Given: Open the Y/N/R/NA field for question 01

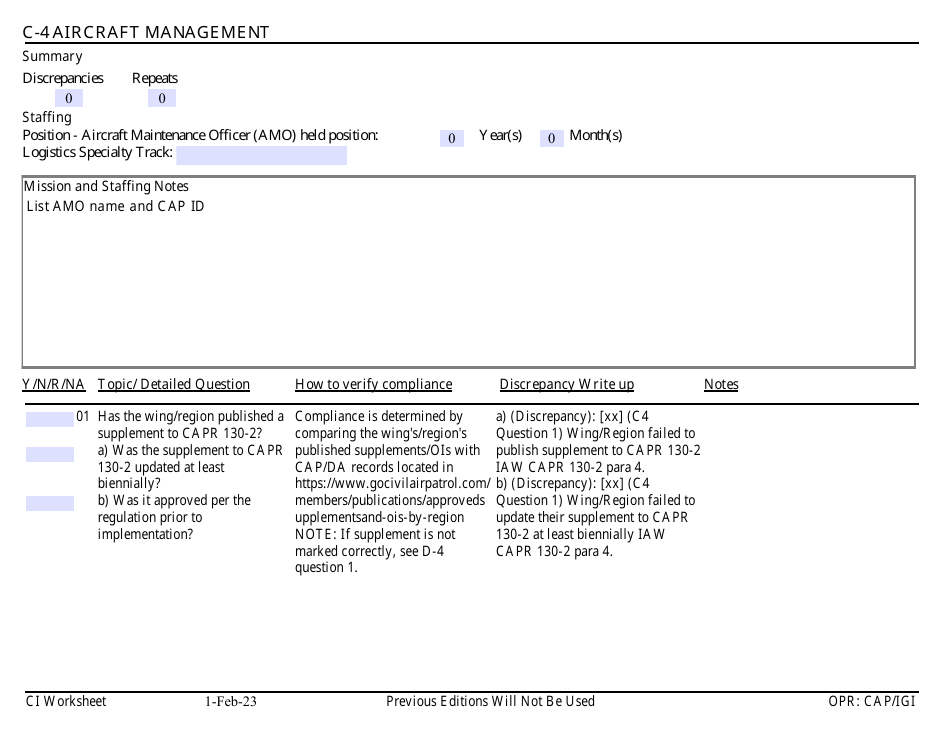Looking at the screenshot, I should pyautogui.click(x=49, y=419).
